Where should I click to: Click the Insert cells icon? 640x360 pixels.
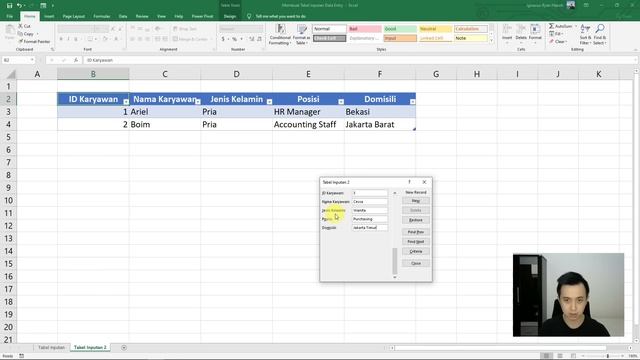coord(507,32)
